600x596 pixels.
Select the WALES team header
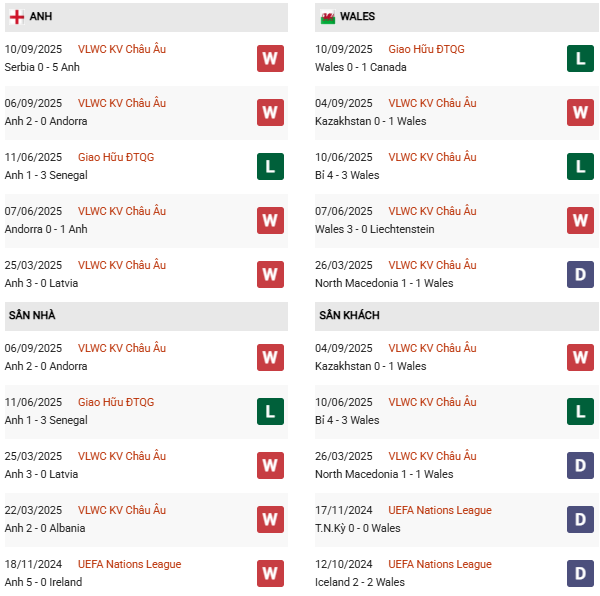[357, 17]
